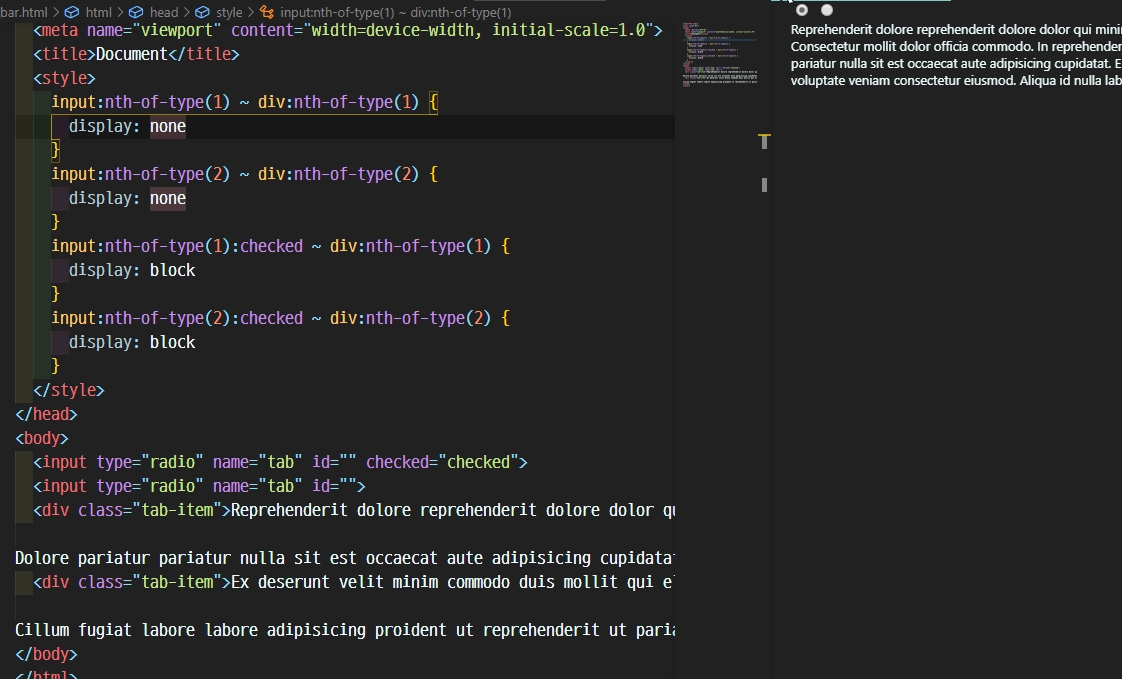
Task: Click the cube icon before style breadcrumb
Action: pyautogui.click(x=203, y=12)
